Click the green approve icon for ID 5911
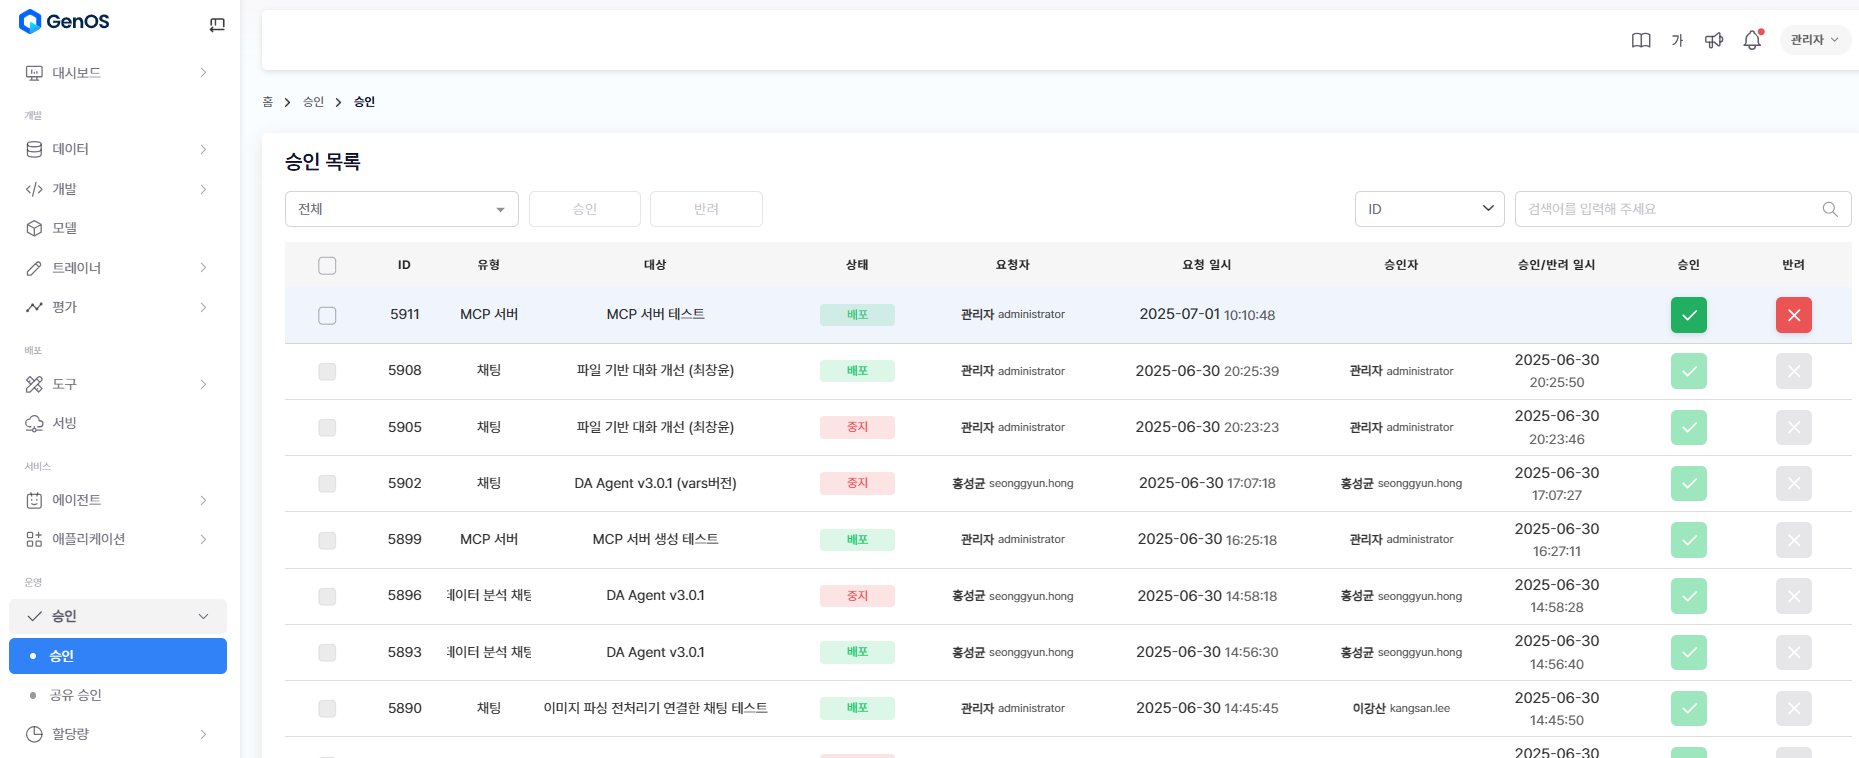 1688,315
